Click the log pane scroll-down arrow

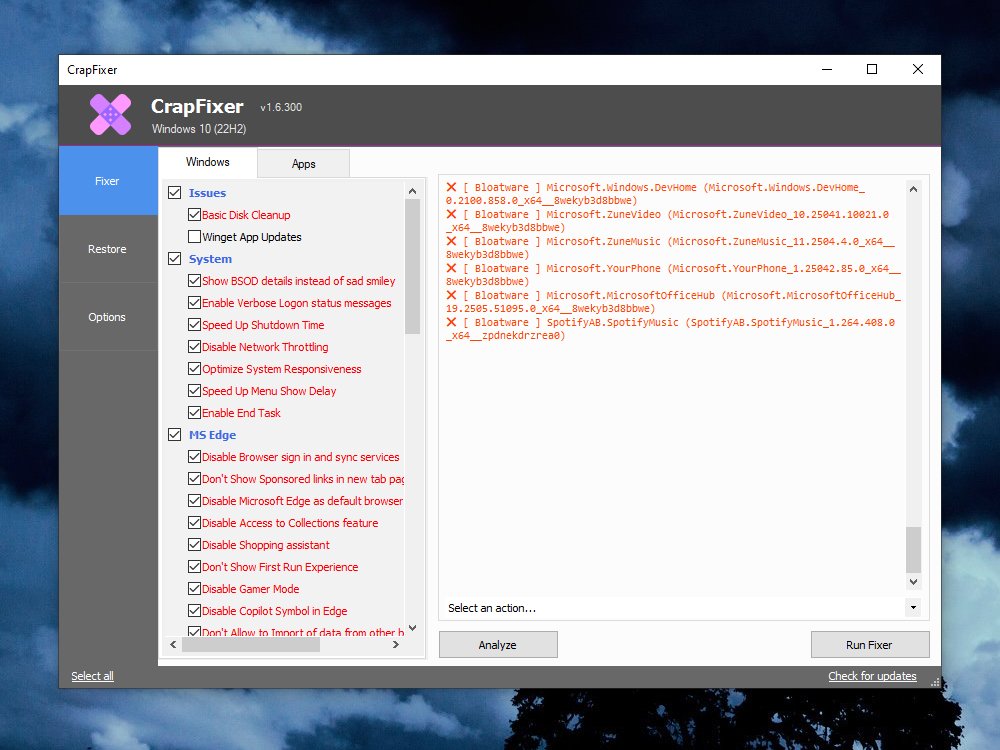(913, 582)
